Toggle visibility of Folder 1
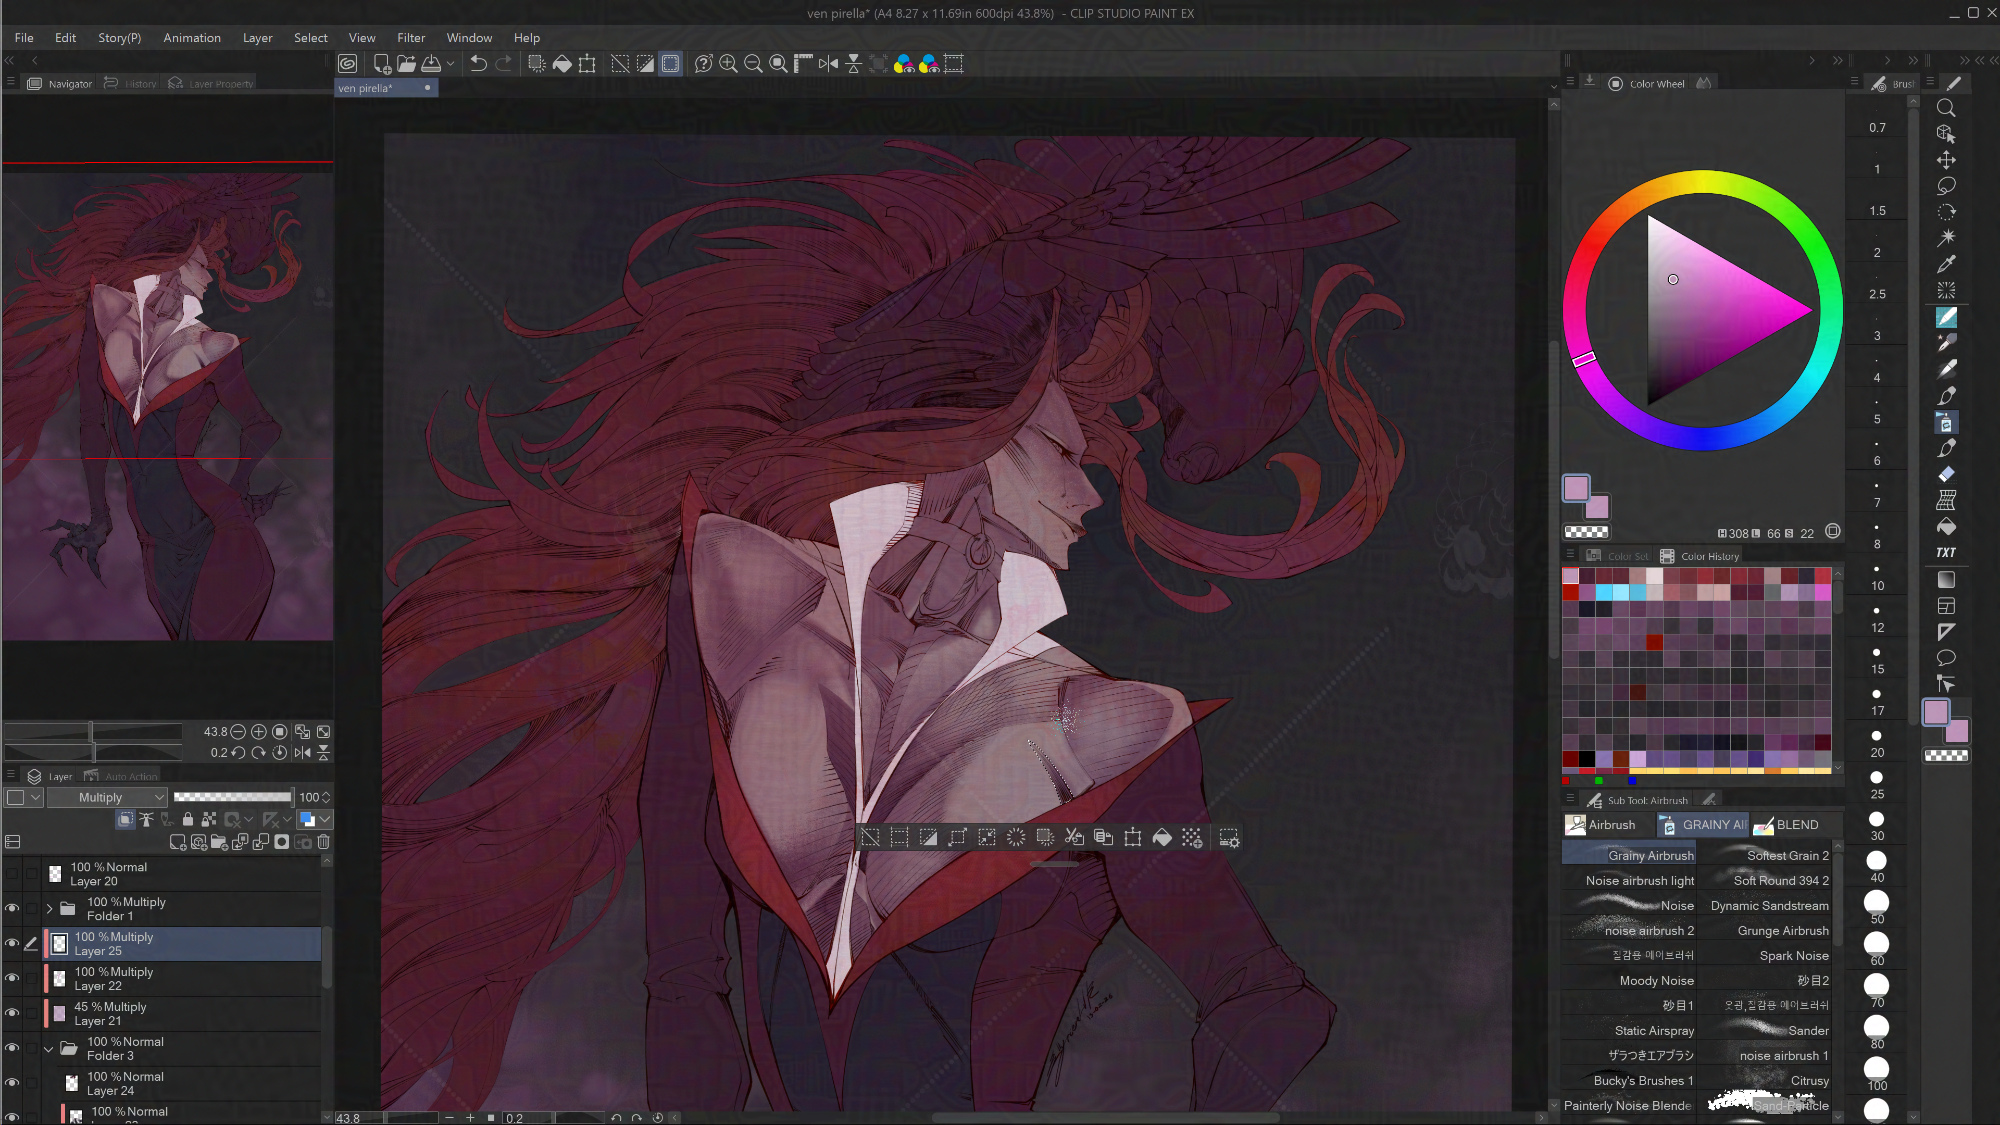Viewport: 2000px width, 1125px height. point(12,908)
